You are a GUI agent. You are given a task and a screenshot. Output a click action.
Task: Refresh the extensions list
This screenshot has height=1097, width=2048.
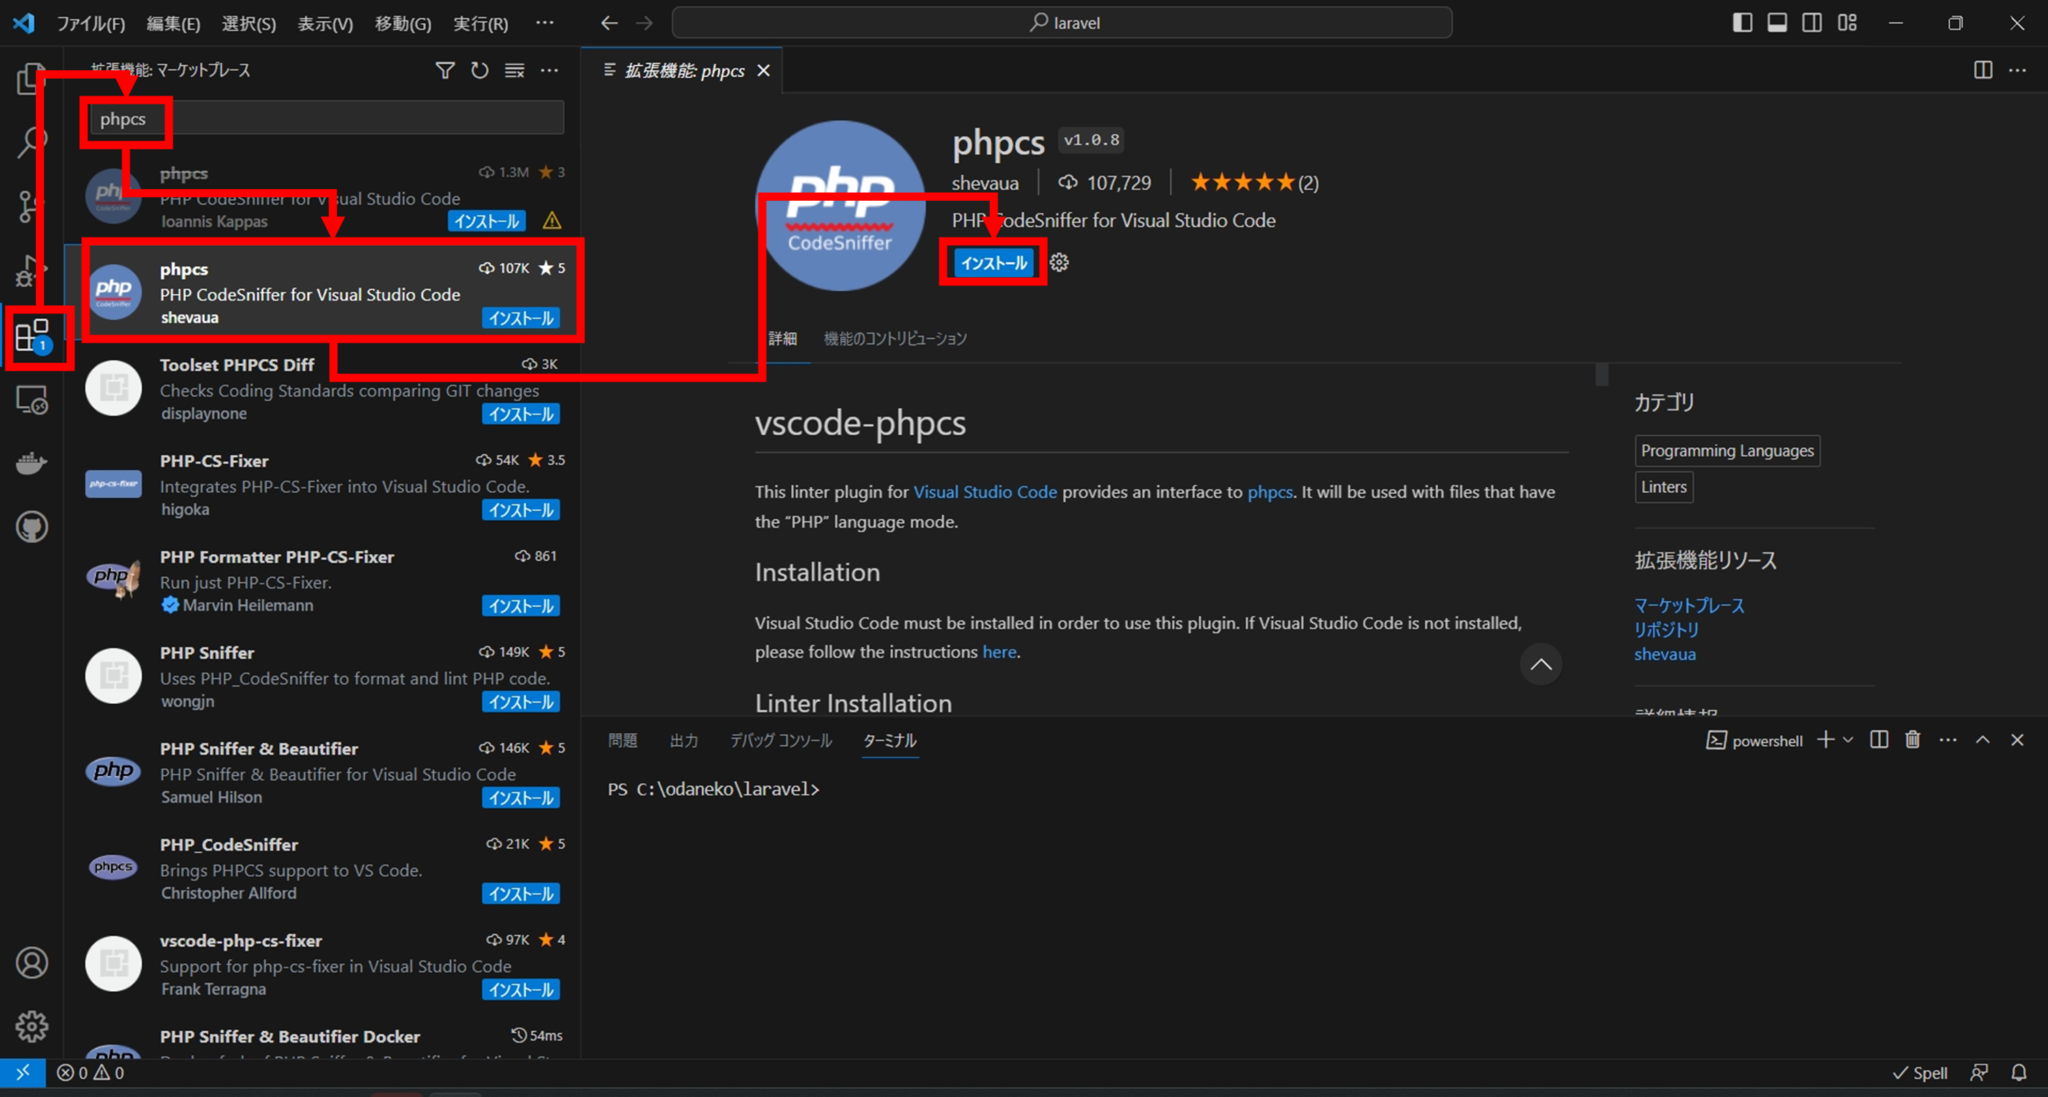click(x=479, y=70)
